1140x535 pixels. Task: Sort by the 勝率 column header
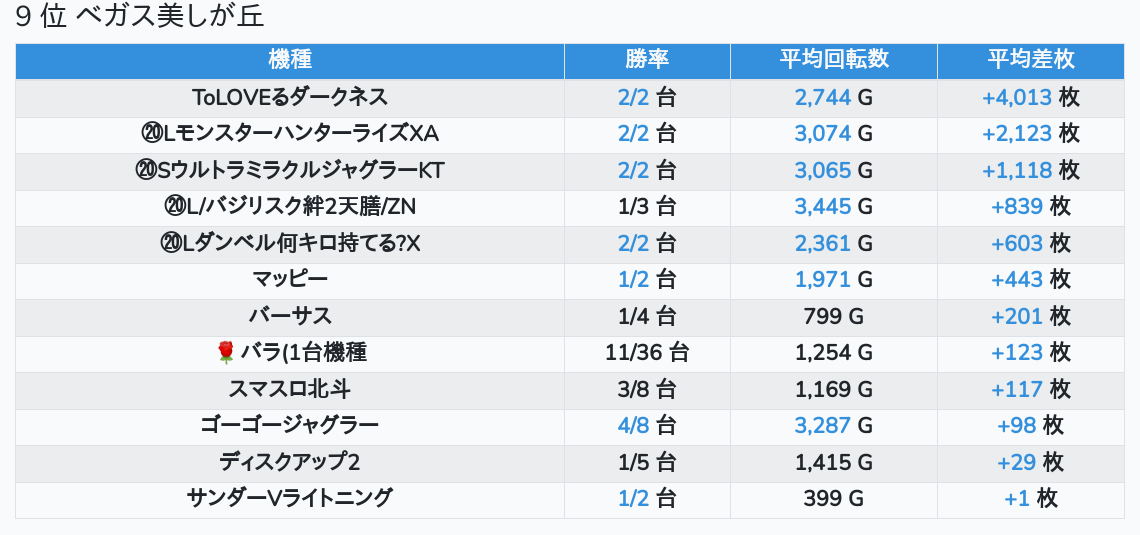click(x=647, y=60)
